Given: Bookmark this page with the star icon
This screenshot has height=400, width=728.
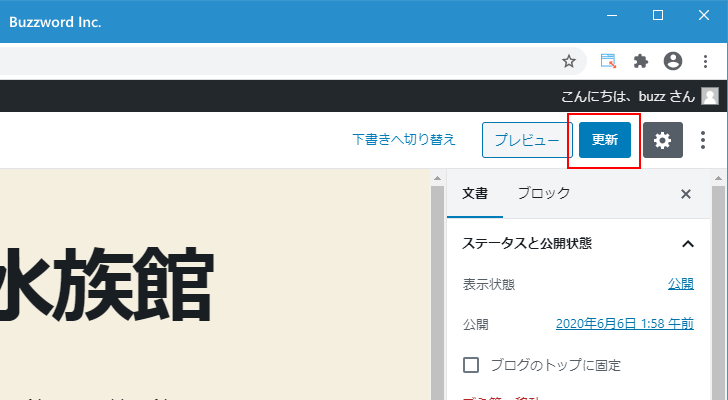Looking at the screenshot, I should point(569,61).
